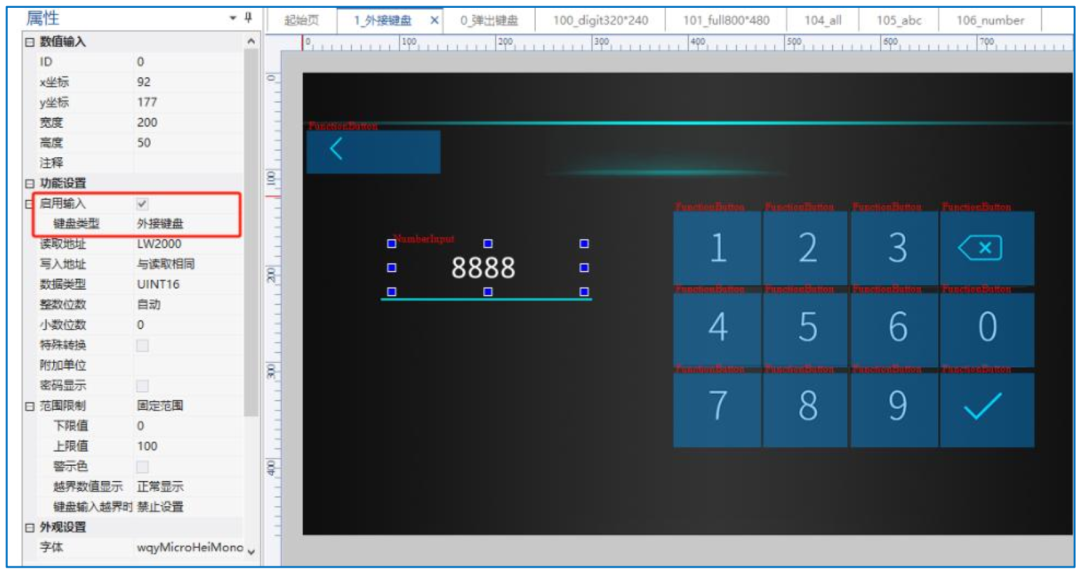Viewport: 1080px width, 575px height.
Task: Switch to the 起始页 tab
Action: 302,20
